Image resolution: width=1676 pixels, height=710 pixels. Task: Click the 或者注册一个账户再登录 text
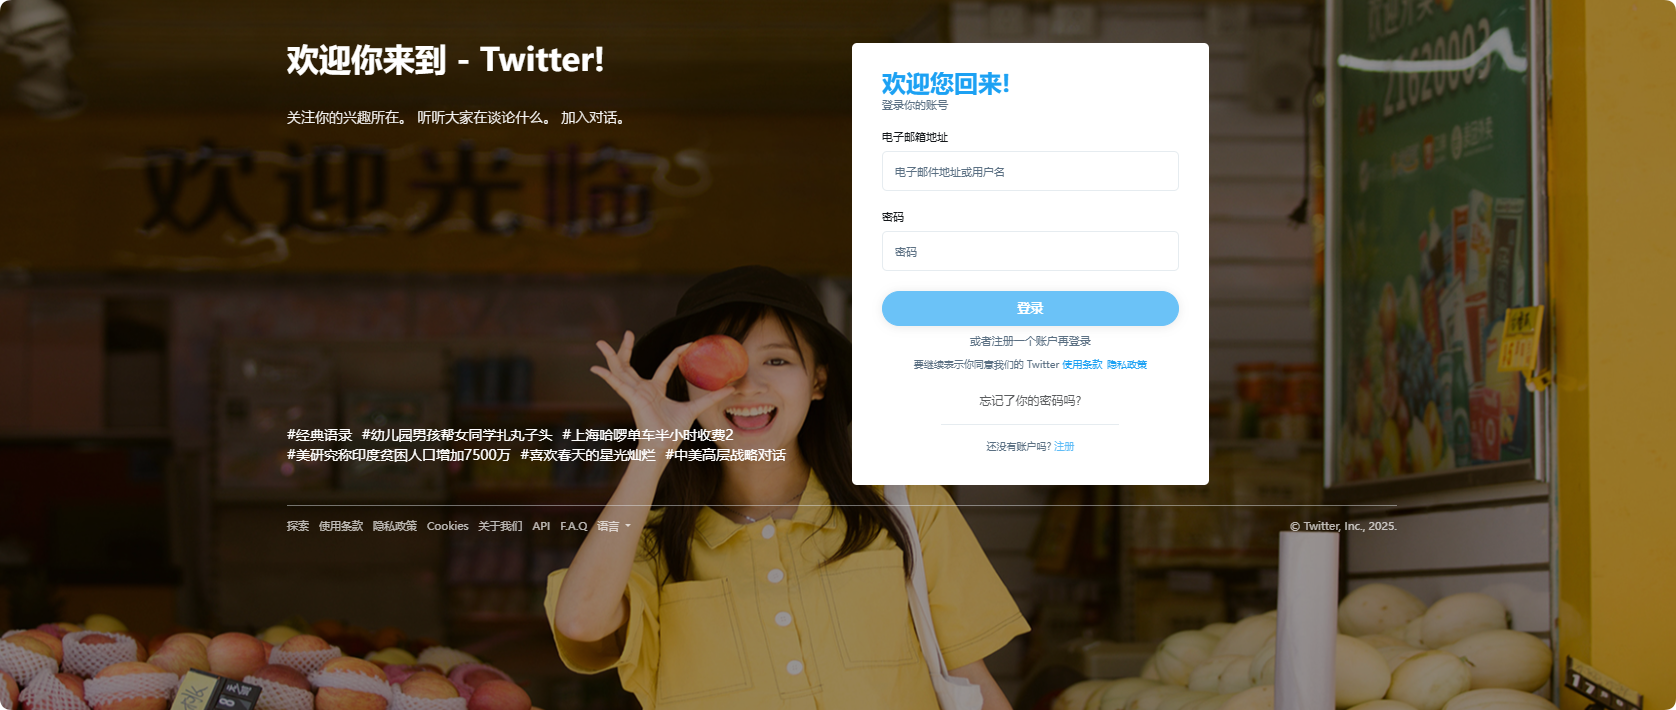click(1030, 341)
